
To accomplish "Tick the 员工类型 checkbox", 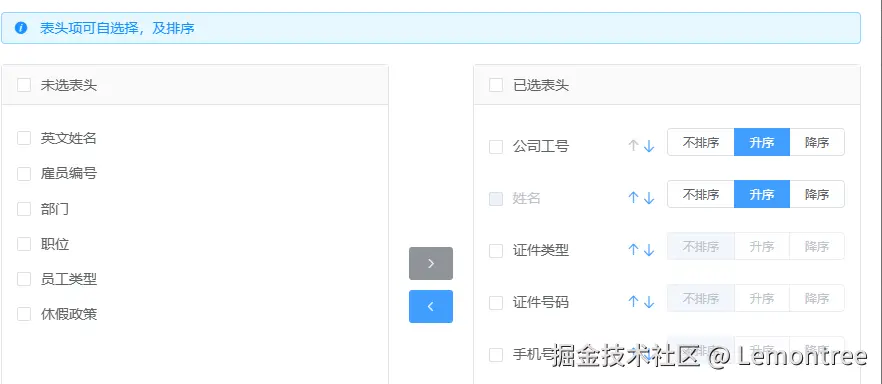I will click(24, 279).
